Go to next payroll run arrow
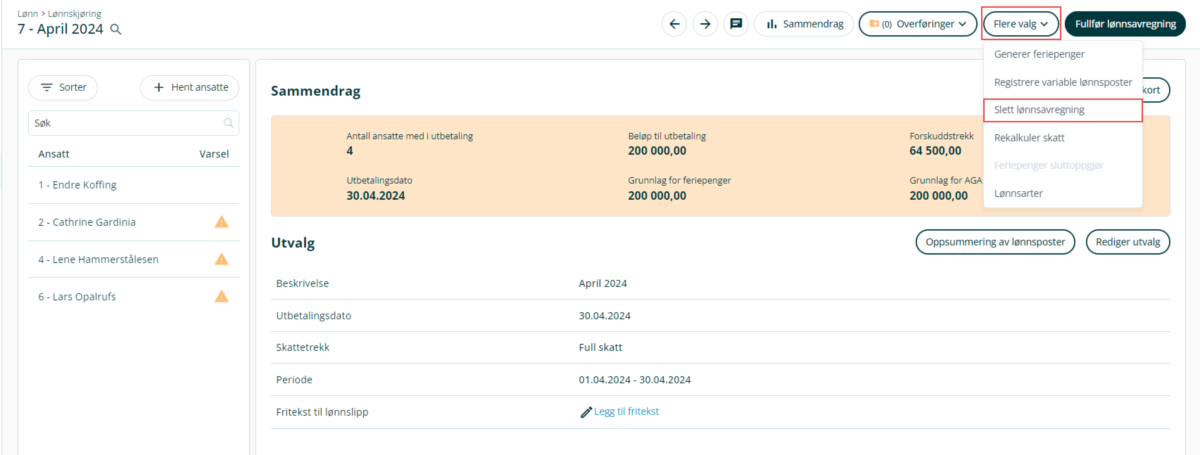 tap(706, 24)
